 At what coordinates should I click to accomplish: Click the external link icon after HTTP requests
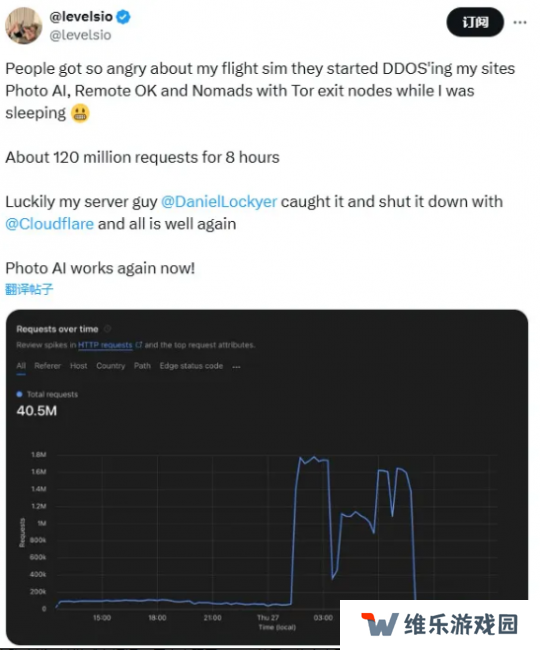click(138, 344)
